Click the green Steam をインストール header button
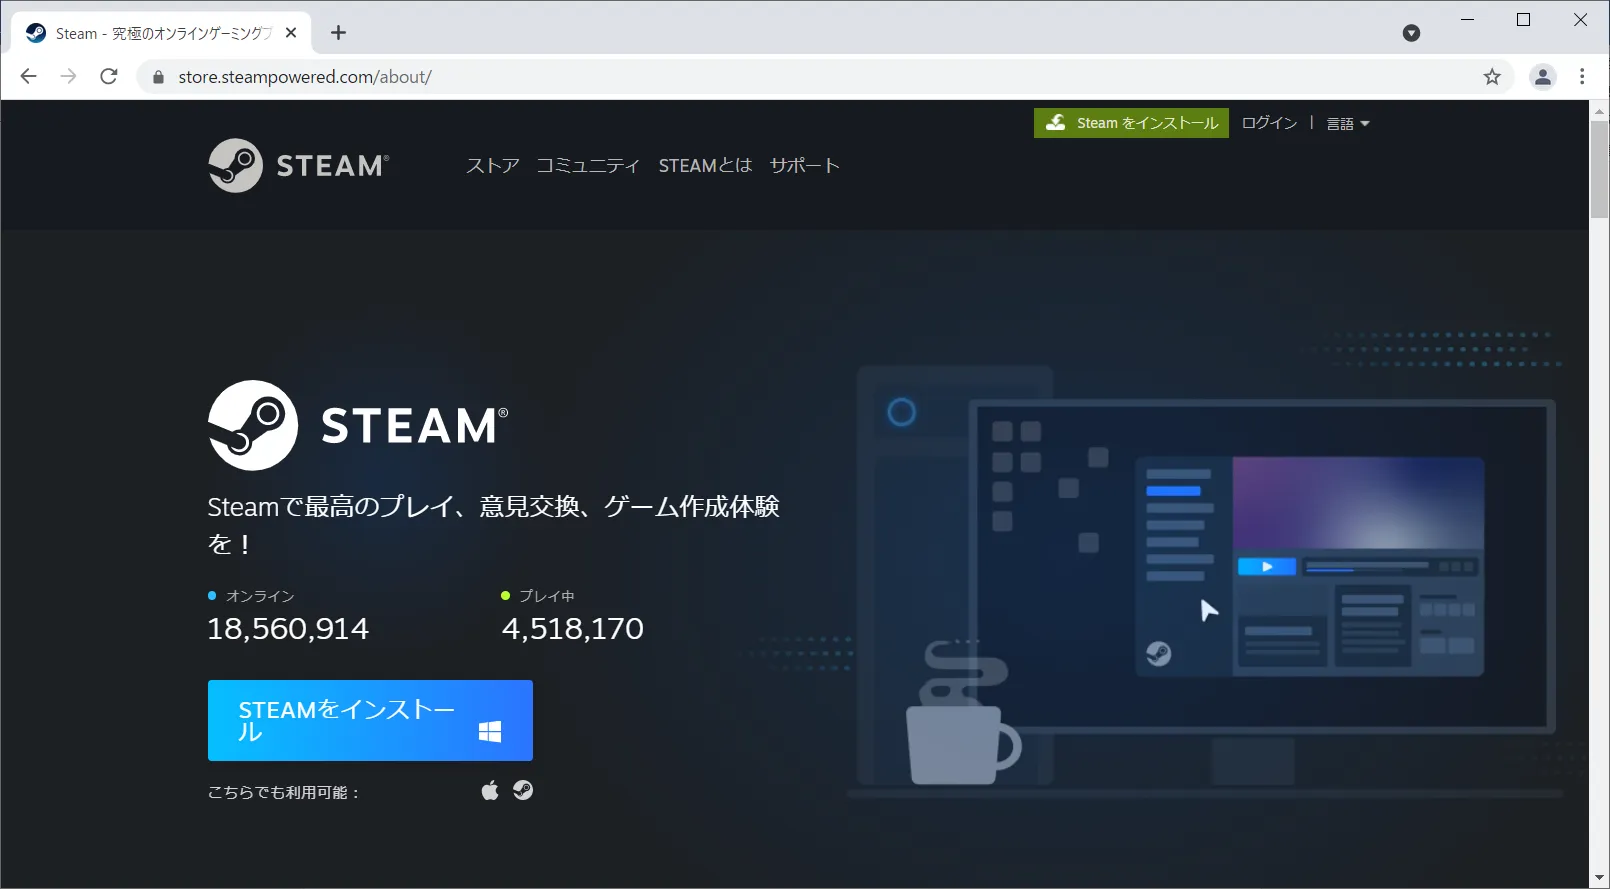 1131,123
